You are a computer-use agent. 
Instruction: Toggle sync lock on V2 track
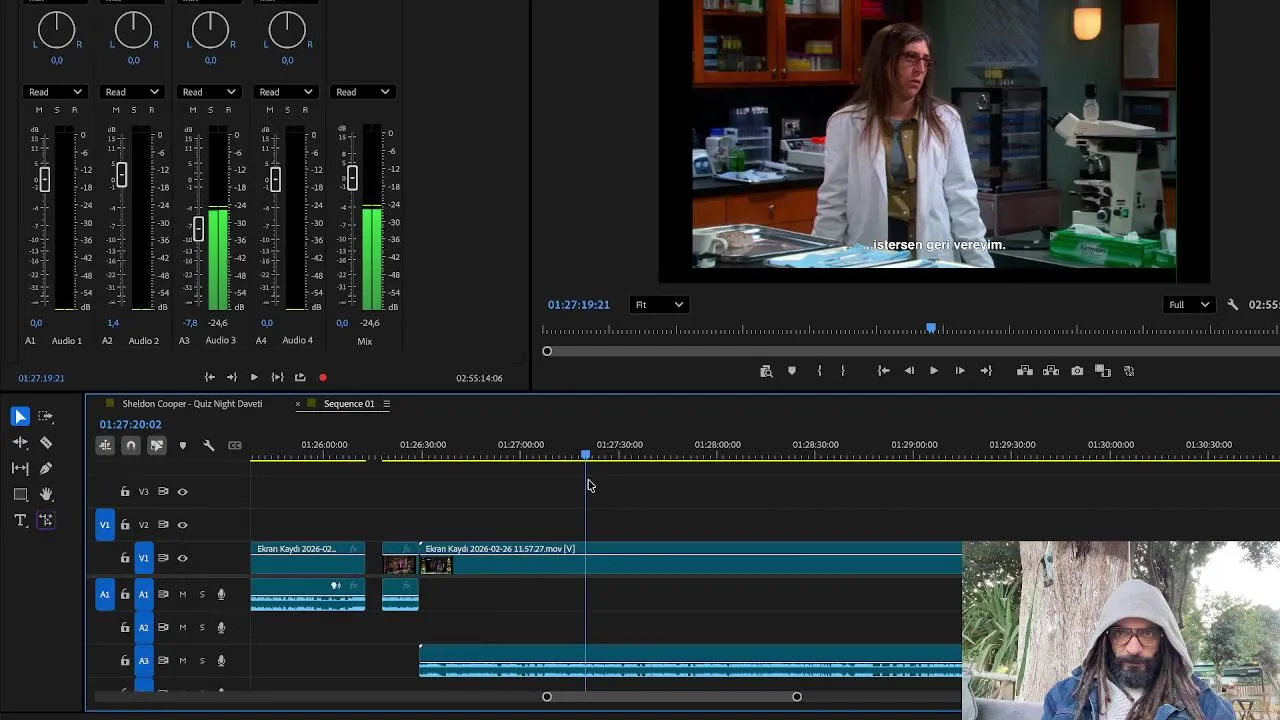point(163,525)
